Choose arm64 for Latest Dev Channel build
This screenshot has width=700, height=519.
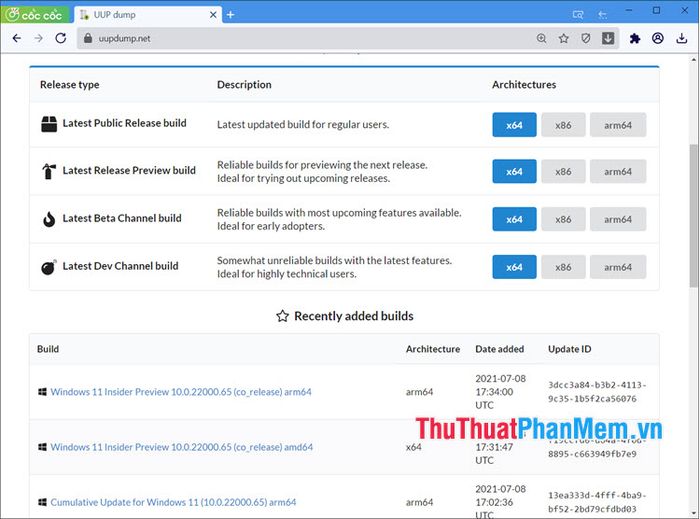pos(618,267)
